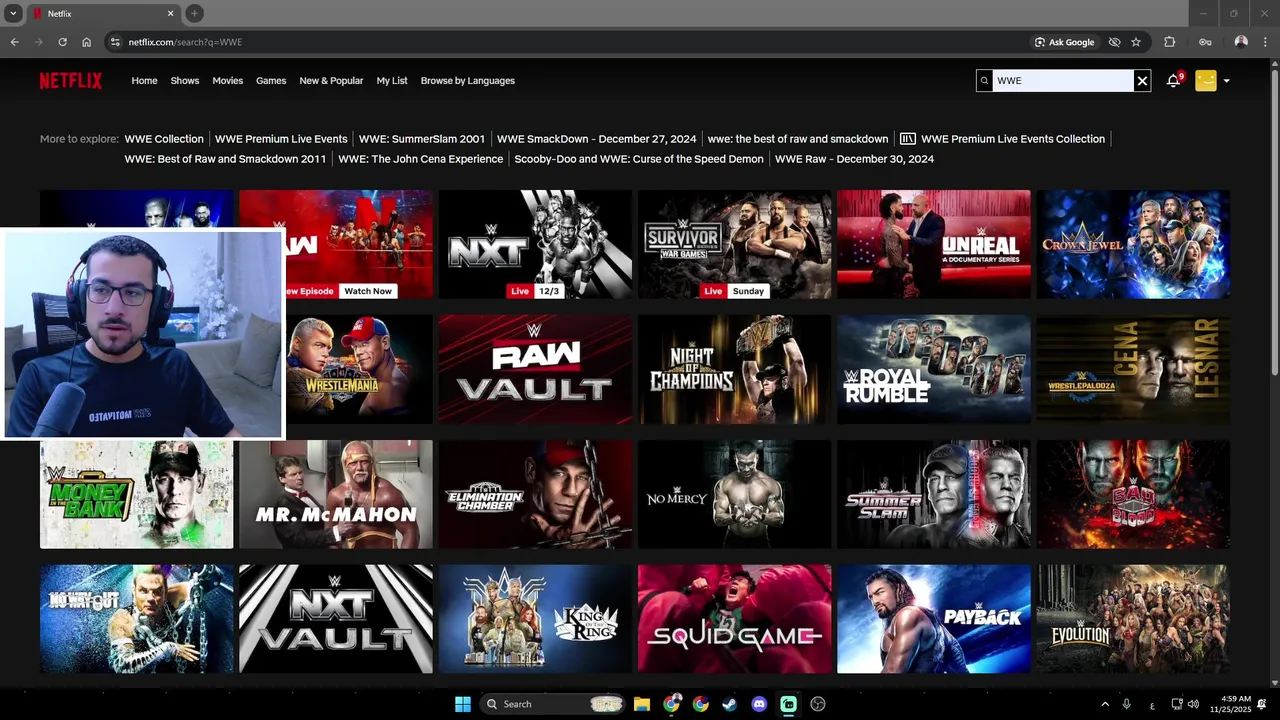The width and height of the screenshot is (1280, 720).
Task: Click the browser Back arrow
Action: 14,42
